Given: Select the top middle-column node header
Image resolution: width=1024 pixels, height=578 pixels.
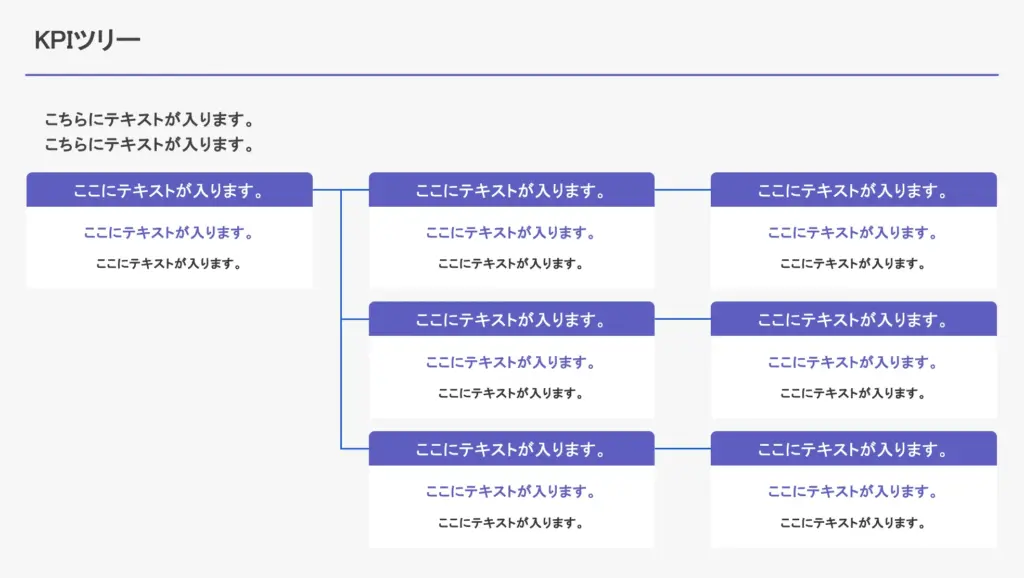Looking at the screenshot, I should [511, 190].
